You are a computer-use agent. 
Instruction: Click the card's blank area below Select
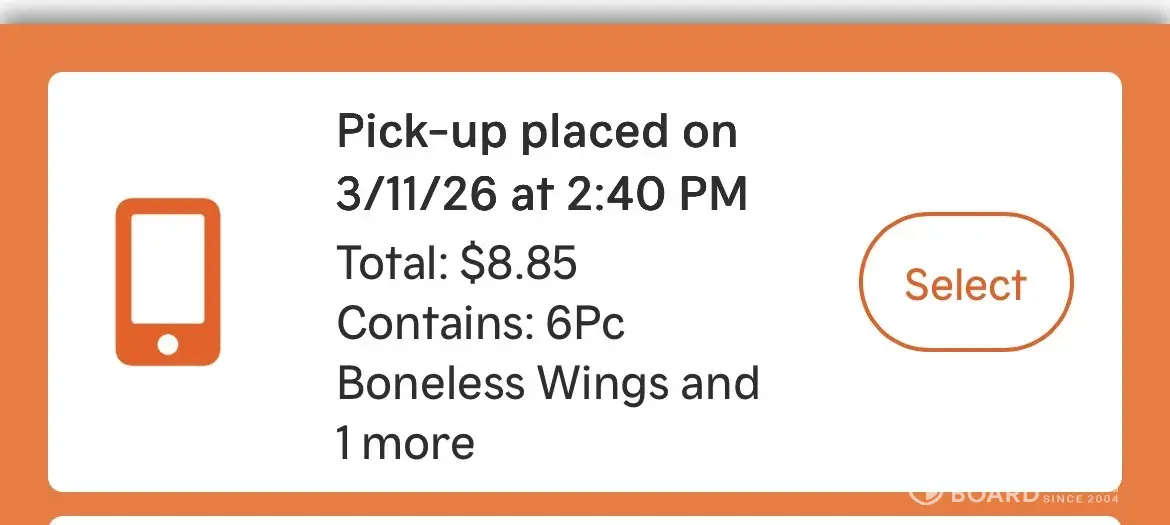click(x=966, y=420)
